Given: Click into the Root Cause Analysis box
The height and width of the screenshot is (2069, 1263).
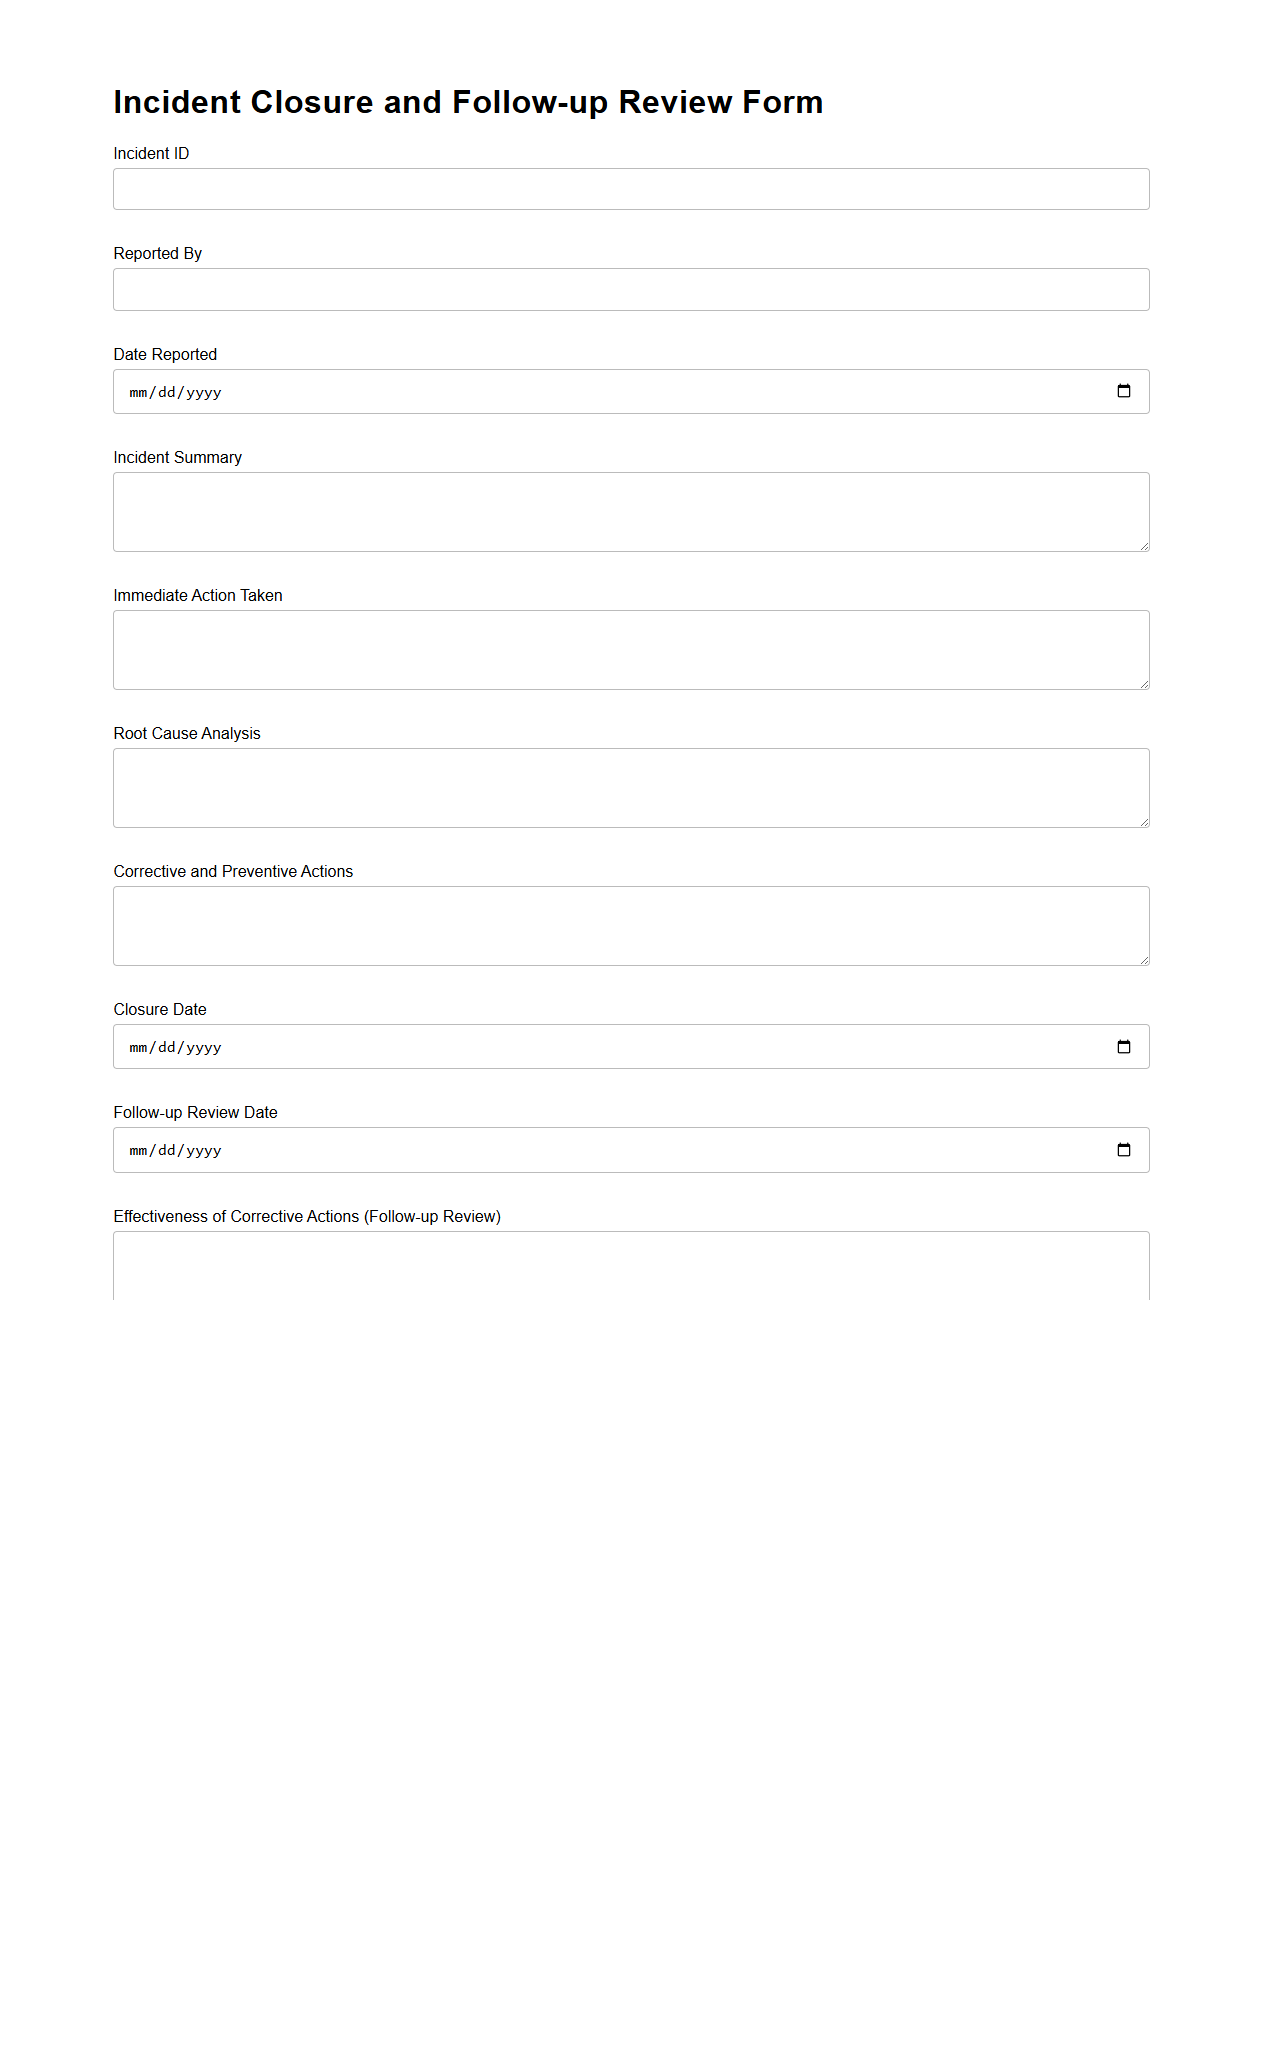Looking at the screenshot, I should [630, 787].
